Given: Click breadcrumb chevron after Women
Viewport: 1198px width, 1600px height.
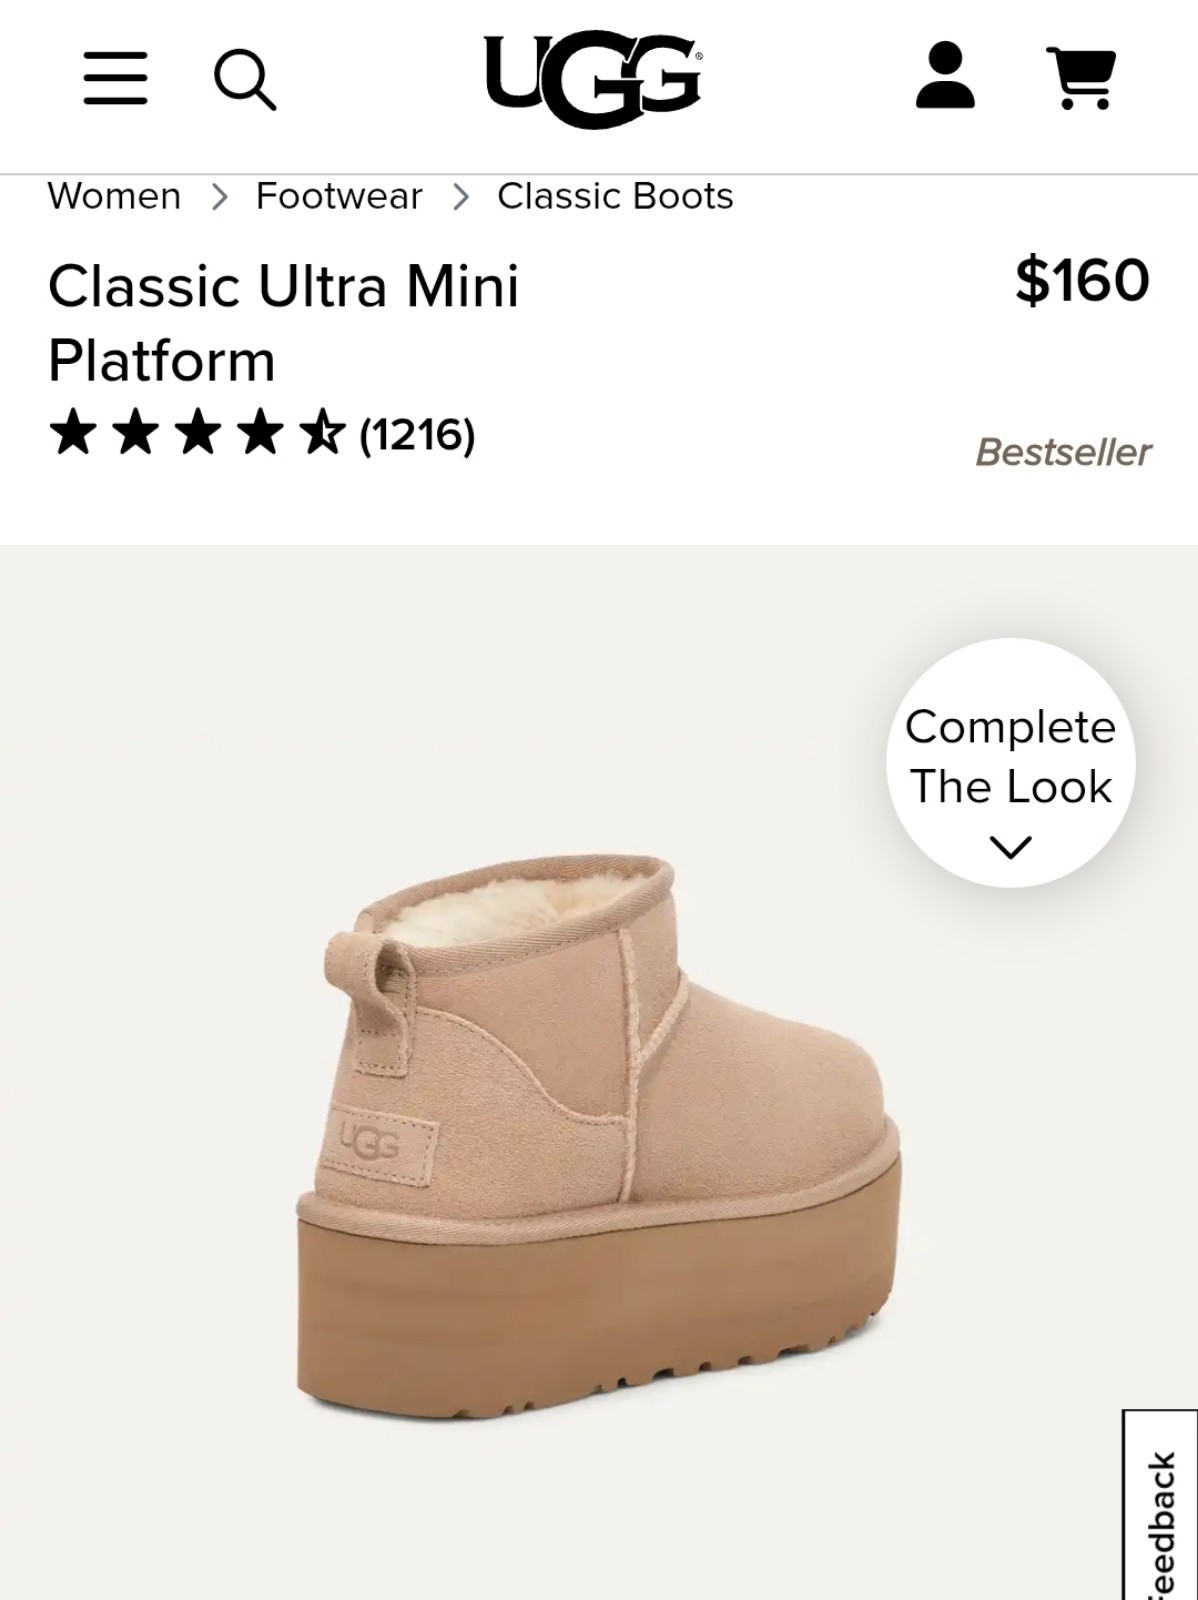Looking at the screenshot, I should coord(220,197).
